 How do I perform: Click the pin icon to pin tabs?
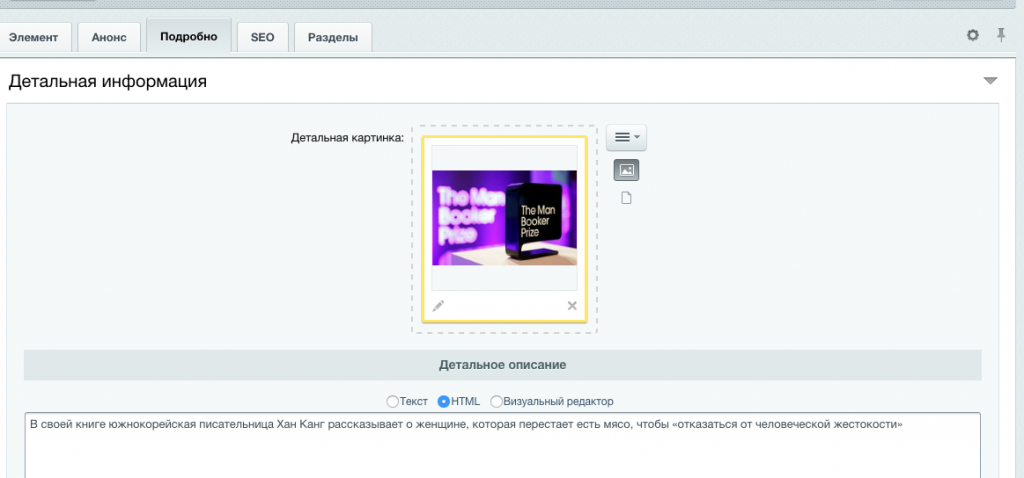point(1001,35)
